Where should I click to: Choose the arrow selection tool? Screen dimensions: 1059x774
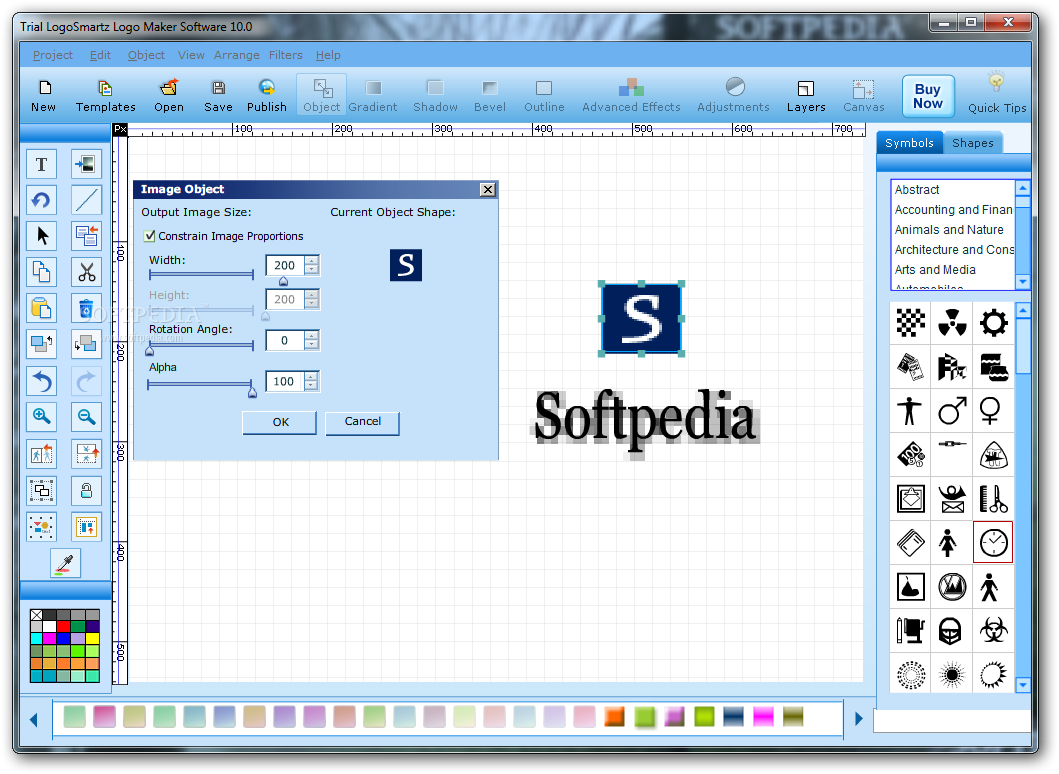coord(41,236)
